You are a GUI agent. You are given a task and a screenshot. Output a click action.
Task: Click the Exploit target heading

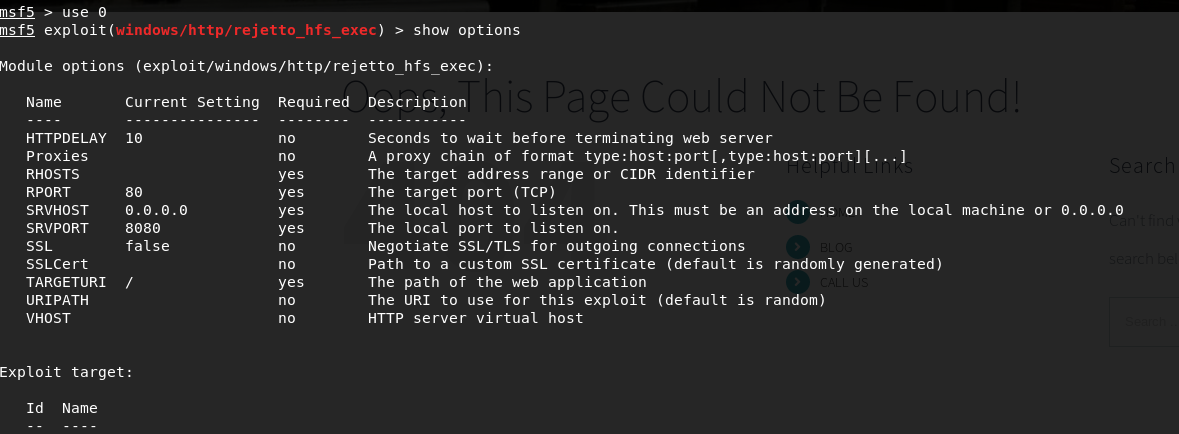pos(66,372)
